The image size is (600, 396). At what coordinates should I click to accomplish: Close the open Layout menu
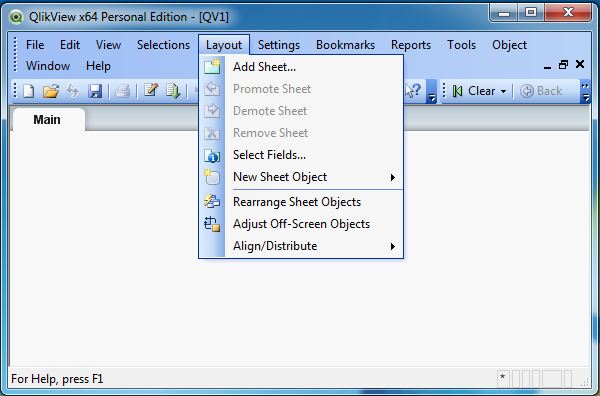coord(224,45)
